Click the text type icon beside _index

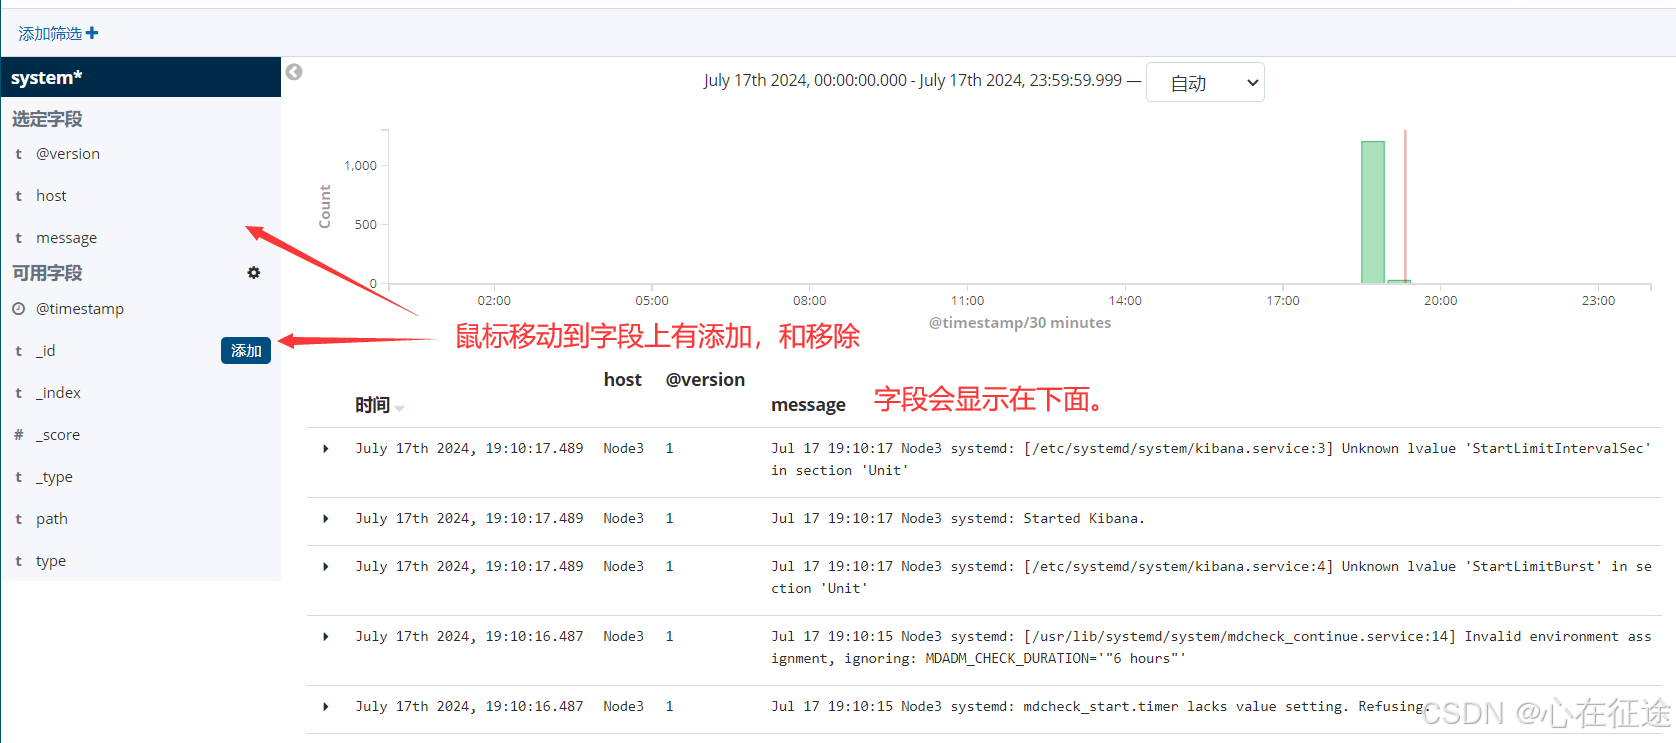(18, 393)
